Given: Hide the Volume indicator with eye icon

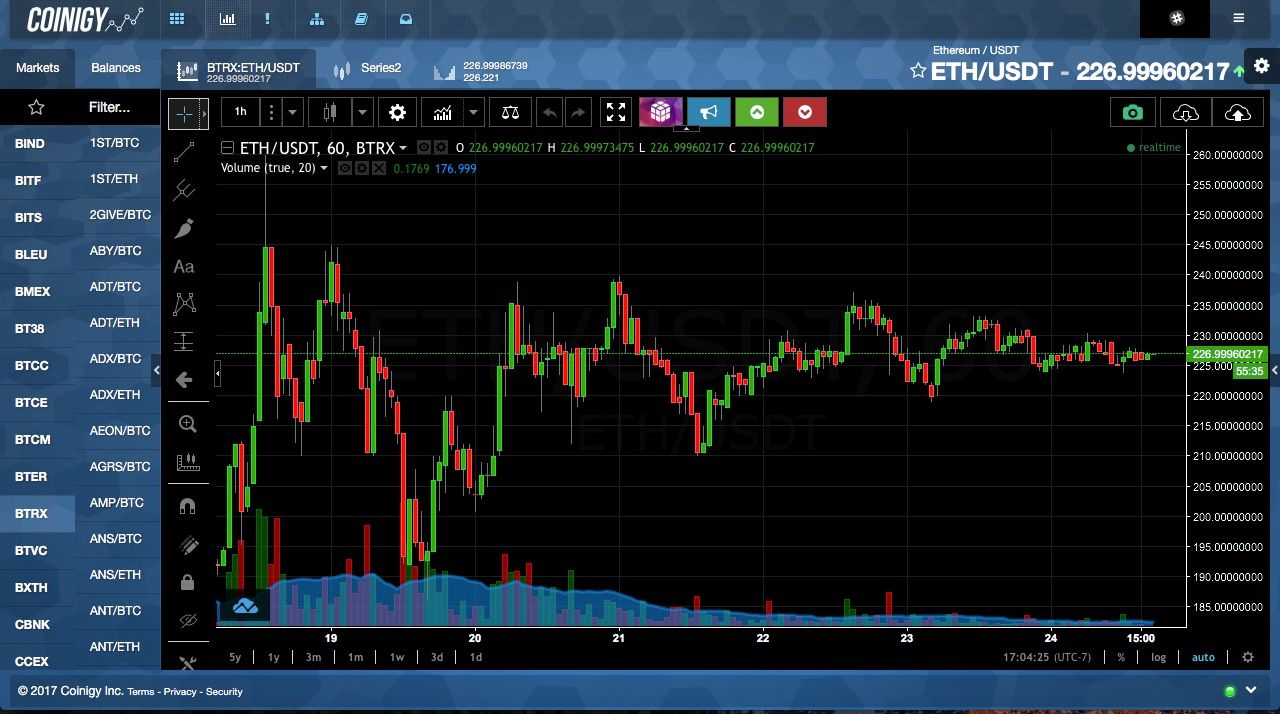Looking at the screenshot, I should pos(346,168).
